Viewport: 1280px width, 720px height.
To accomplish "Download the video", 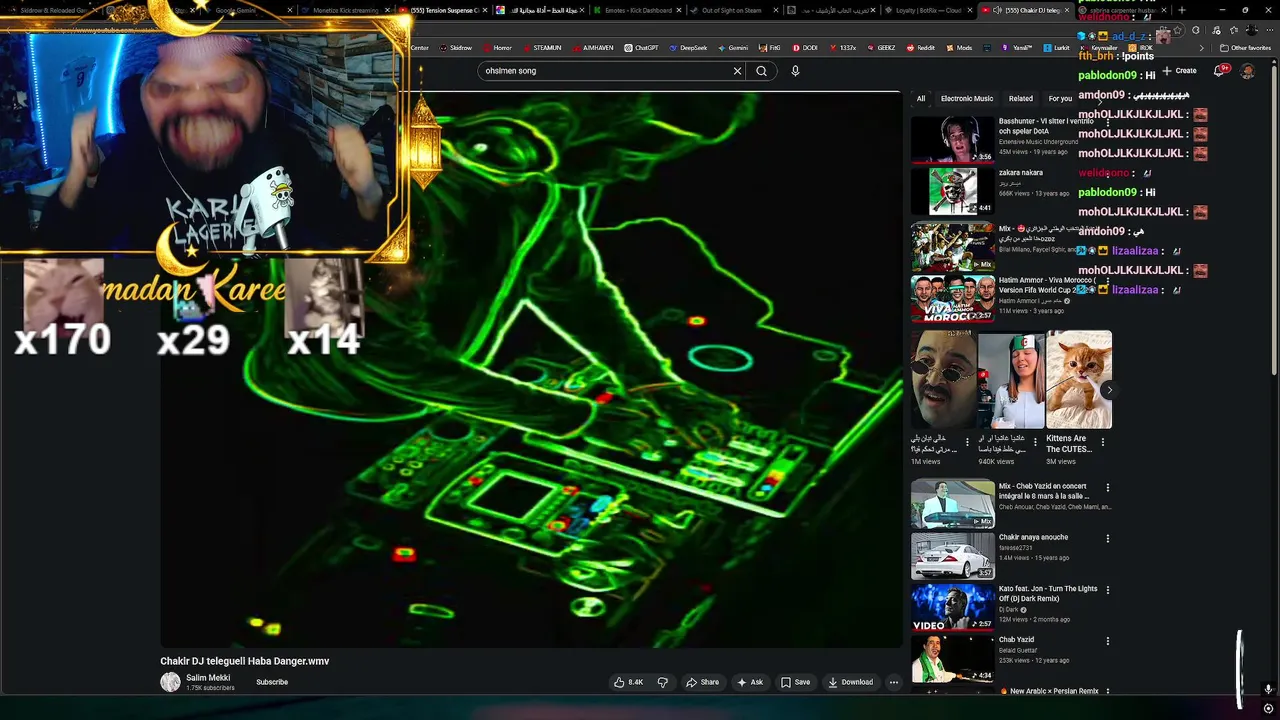I will (850, 682).
